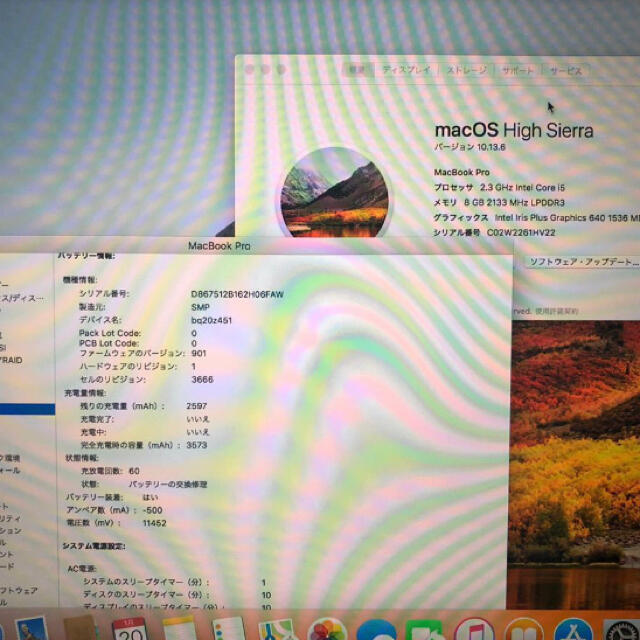Open the 使用許諾契約 license link
This screenshot has height=640, width=640.
point(557,311)
